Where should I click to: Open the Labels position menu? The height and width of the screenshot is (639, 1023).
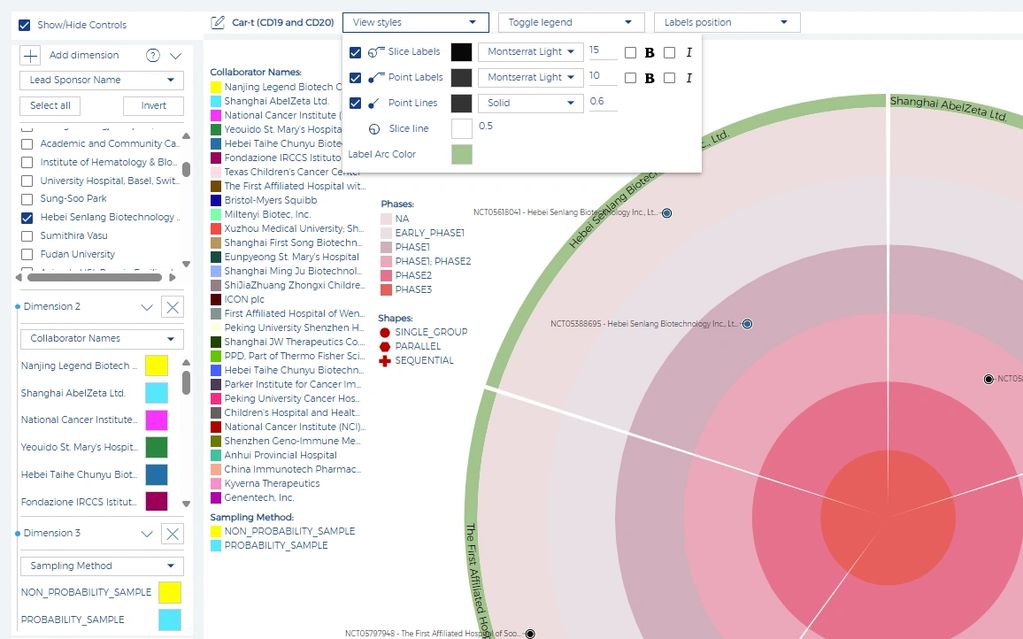click(726, 22)
